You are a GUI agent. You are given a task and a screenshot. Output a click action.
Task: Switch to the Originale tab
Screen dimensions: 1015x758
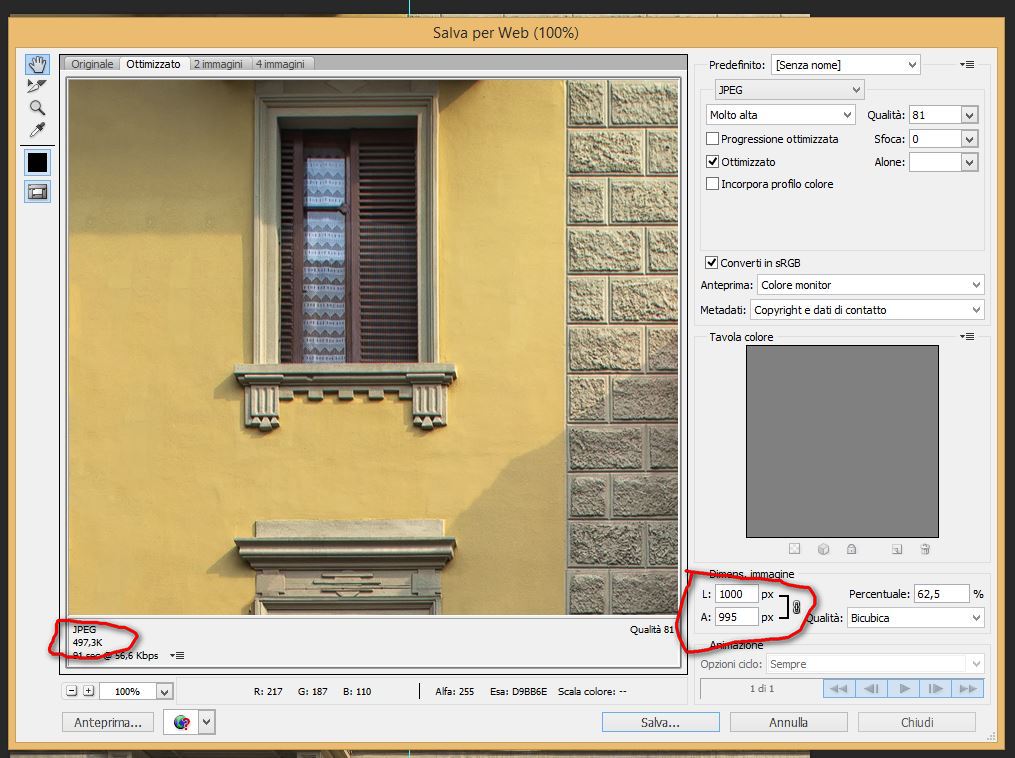click(x=92, y=64)
